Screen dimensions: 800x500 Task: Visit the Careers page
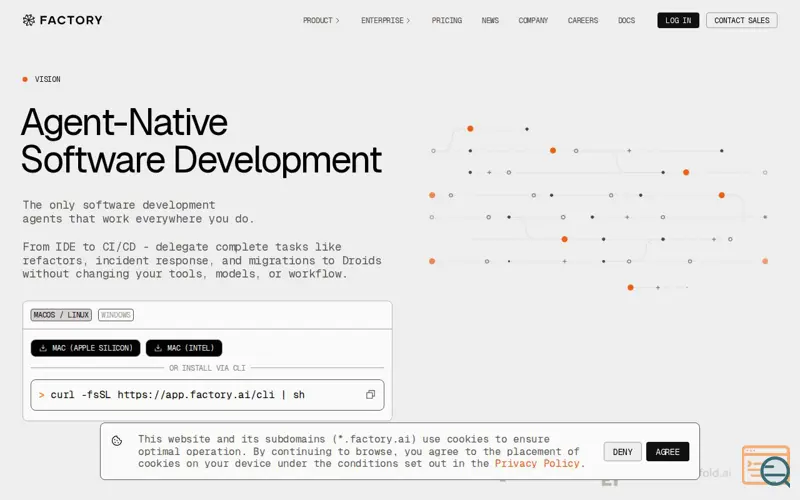pos(583,20)
